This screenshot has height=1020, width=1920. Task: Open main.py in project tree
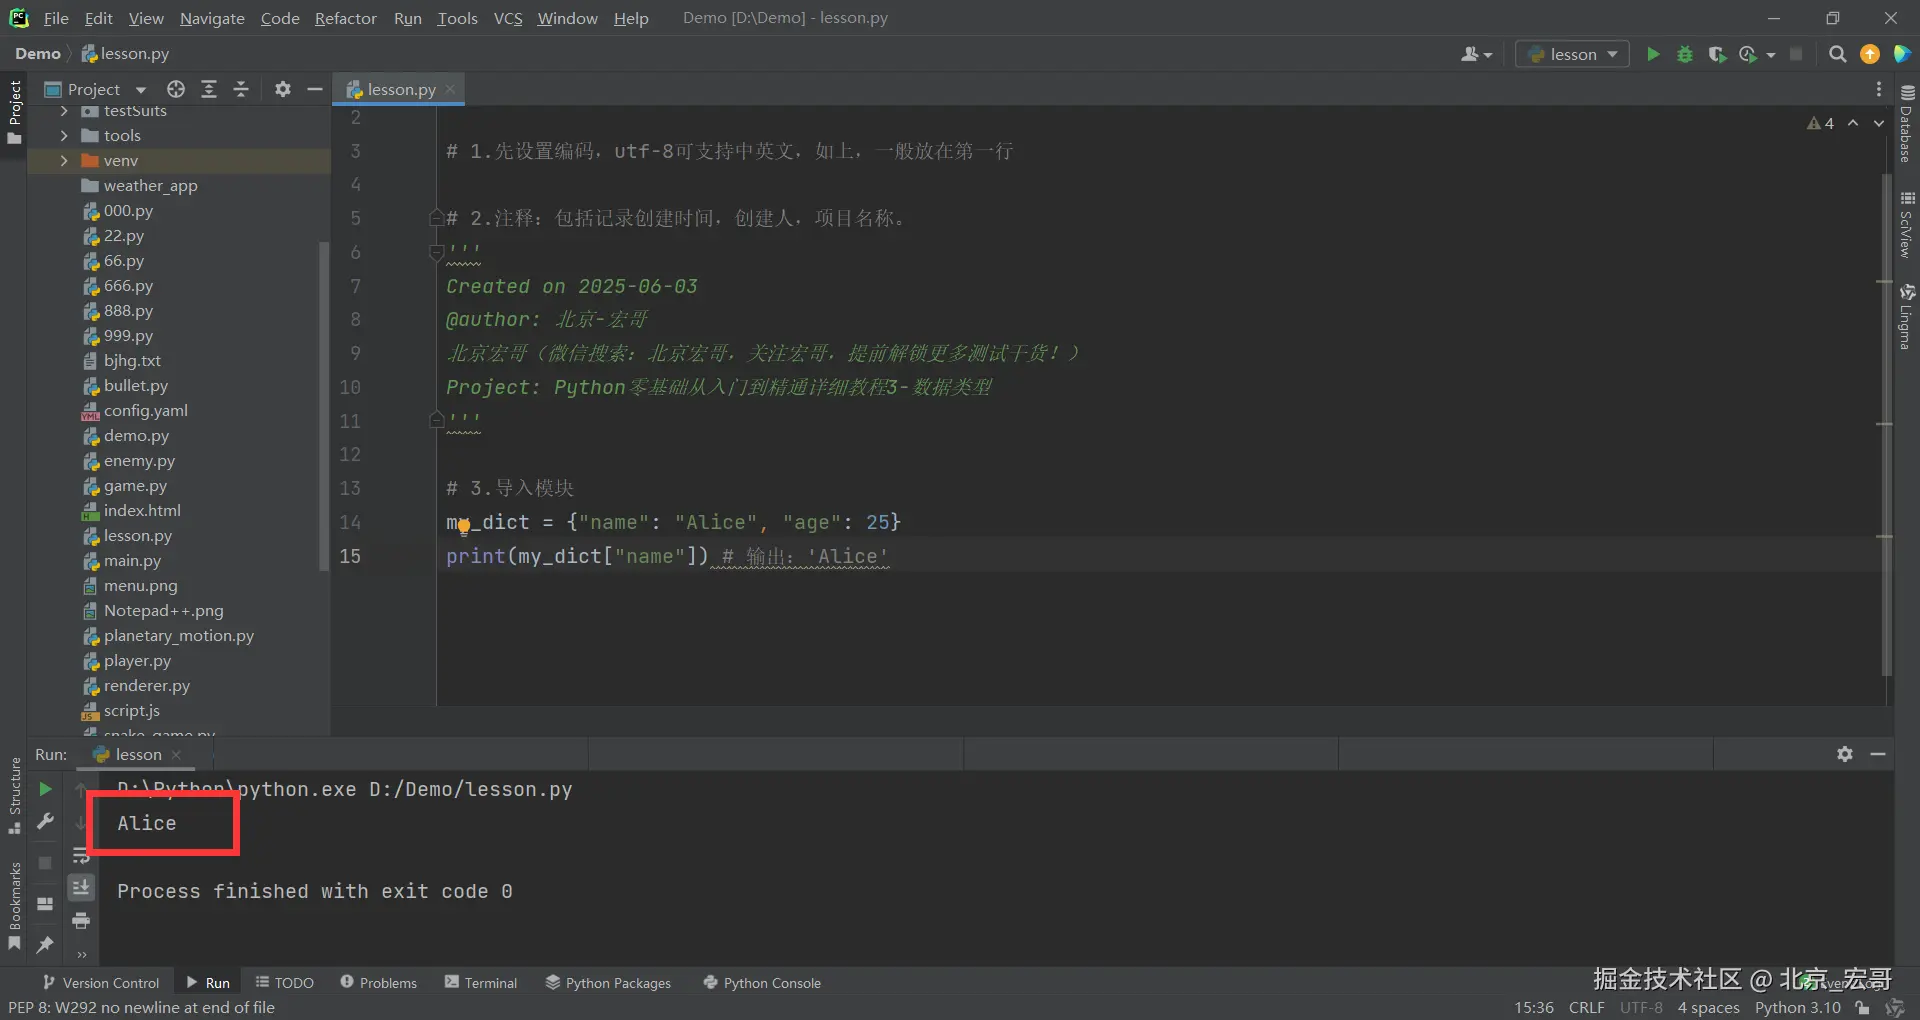click(132, 560)
